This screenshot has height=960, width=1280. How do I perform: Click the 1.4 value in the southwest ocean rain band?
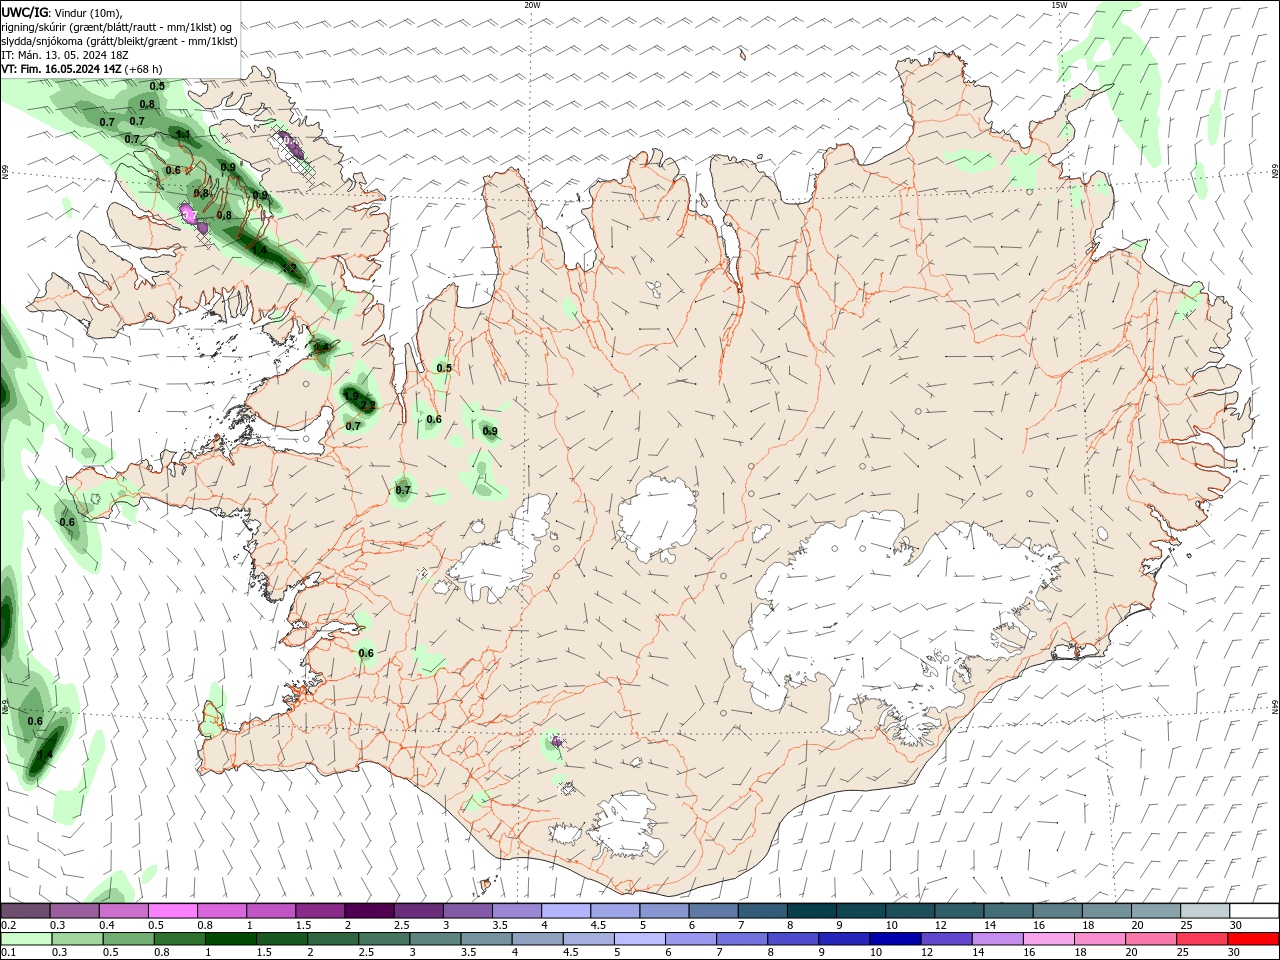[x=45, y=755]
